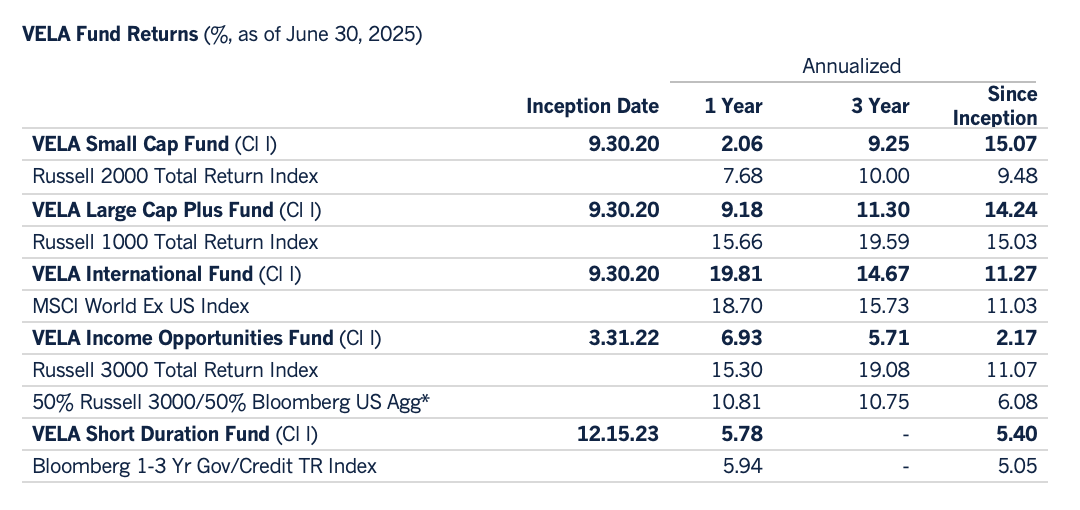The height and width of the screenshot is (510, 1080).
Task: Select the 15.07 since-inception return value
Action: [1009, 144]
